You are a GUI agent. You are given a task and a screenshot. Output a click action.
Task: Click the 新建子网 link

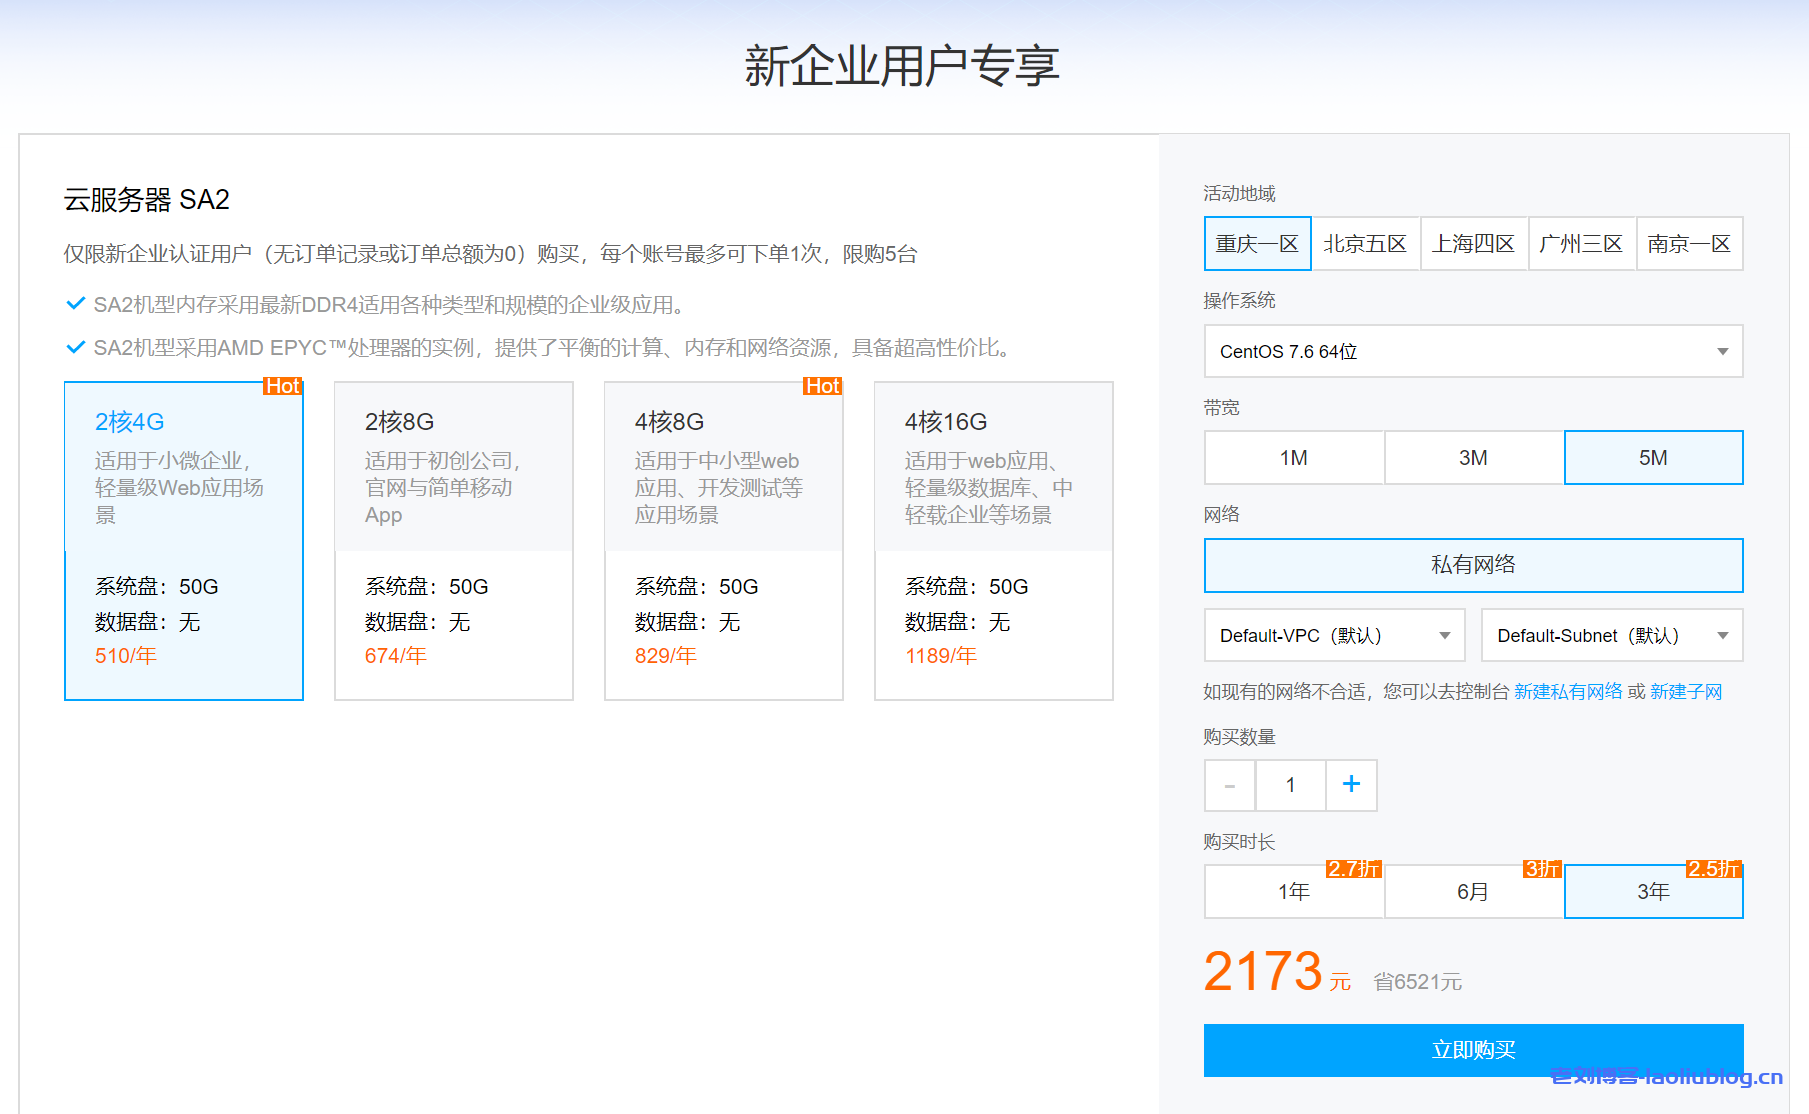[x=1686, y=691]
